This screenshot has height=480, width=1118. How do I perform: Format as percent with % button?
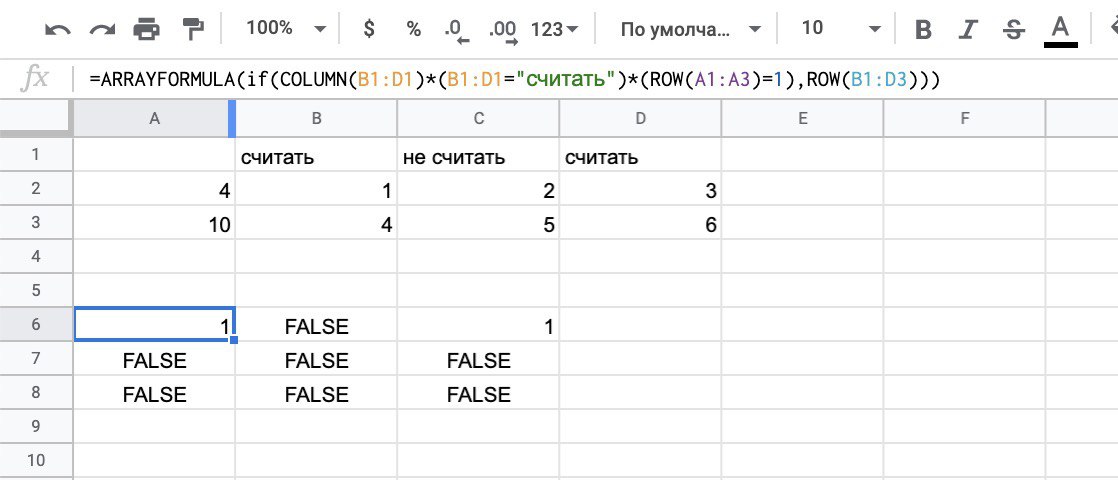click(x=414, y=29)
